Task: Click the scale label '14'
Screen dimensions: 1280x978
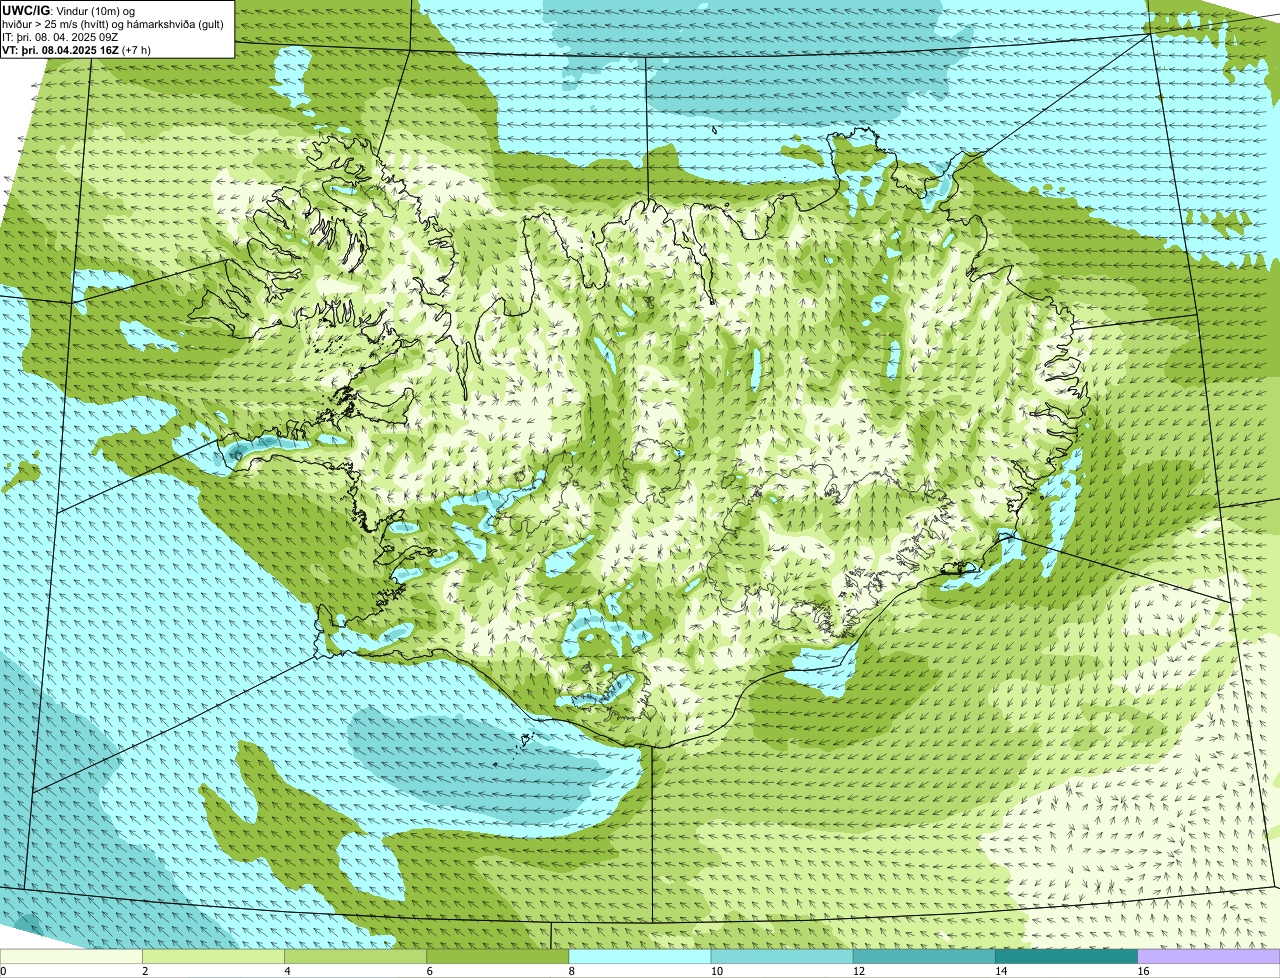Action: (1000, 971)
